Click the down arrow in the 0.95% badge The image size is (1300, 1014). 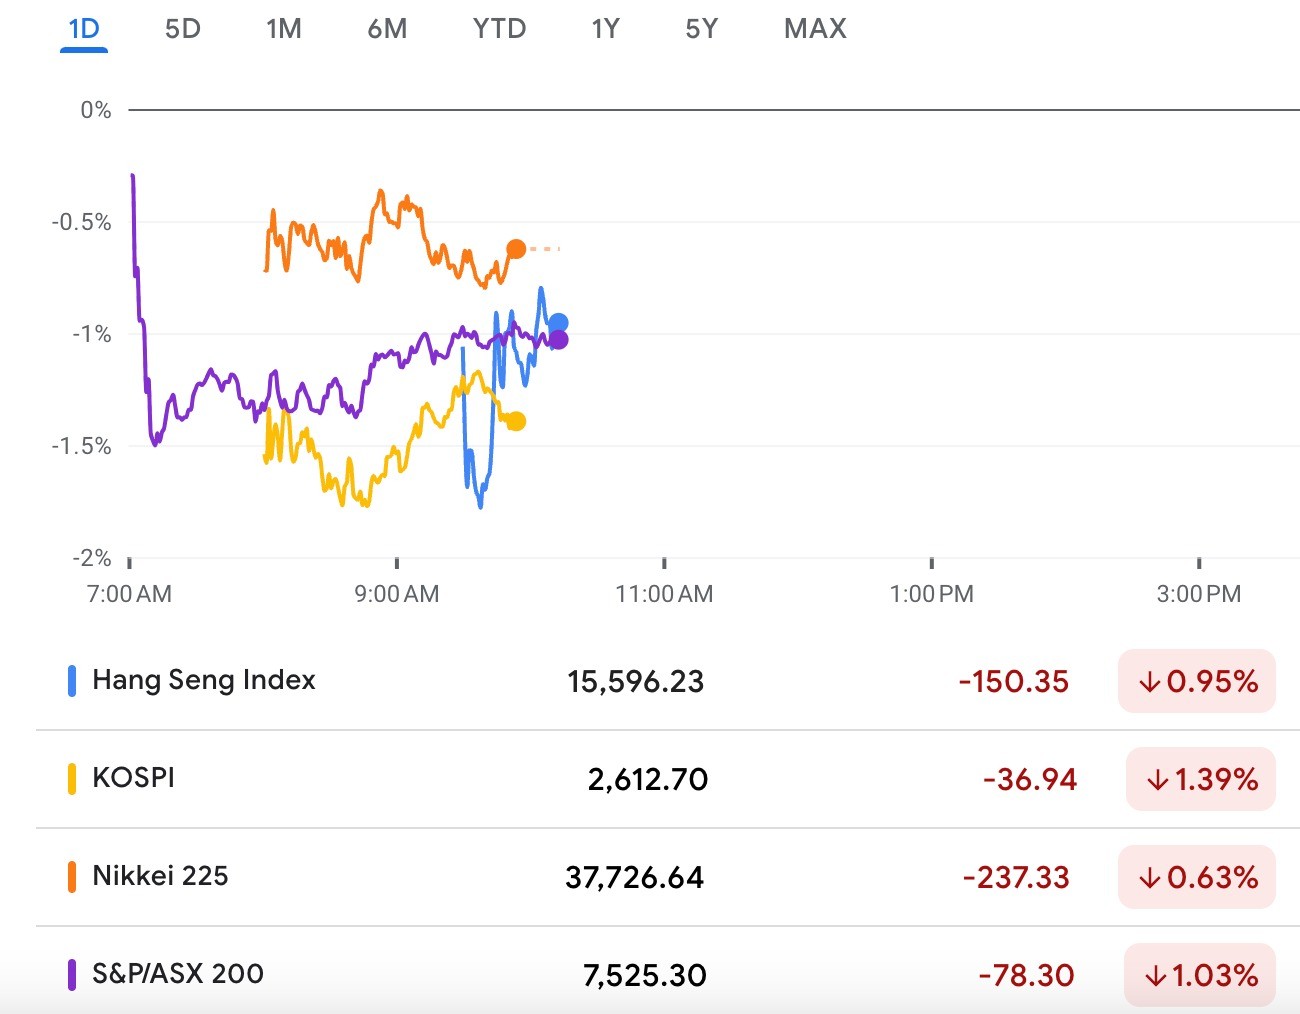point(1150,682)
